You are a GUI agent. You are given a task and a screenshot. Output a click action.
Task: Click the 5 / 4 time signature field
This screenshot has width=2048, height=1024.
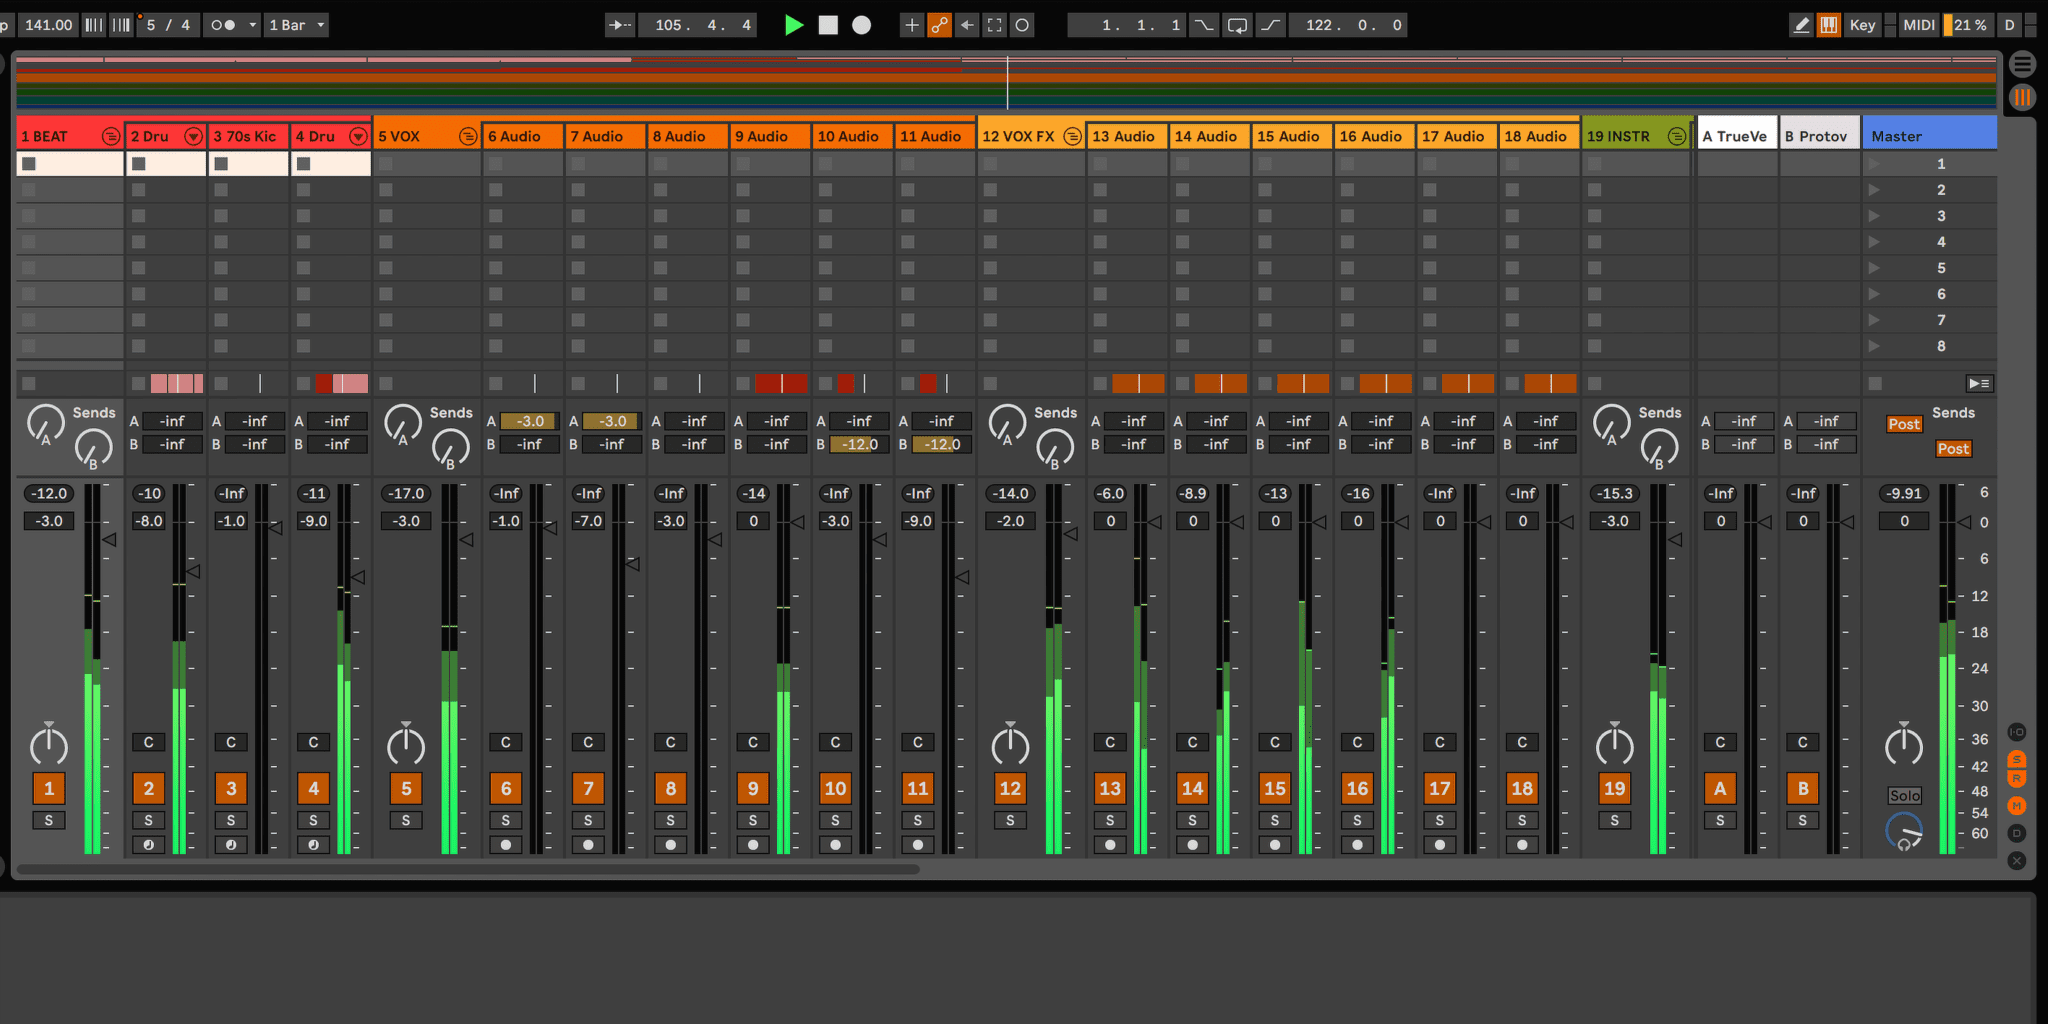tap(168, 25)
